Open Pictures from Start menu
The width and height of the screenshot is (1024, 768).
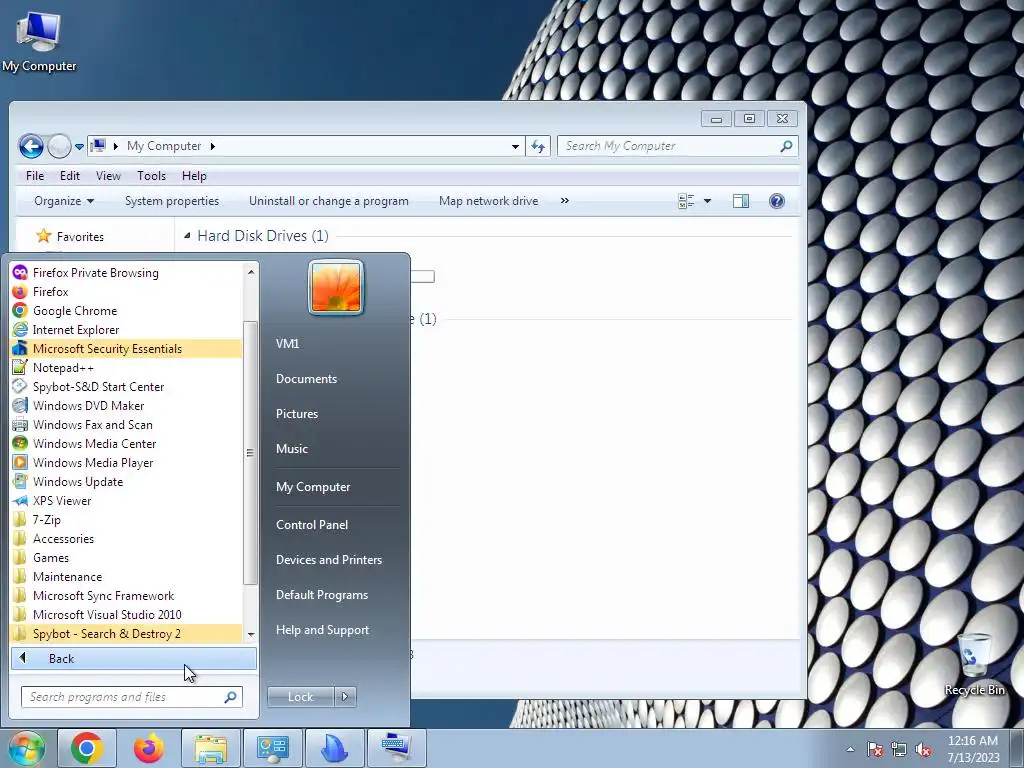click(x=296, y=414)
